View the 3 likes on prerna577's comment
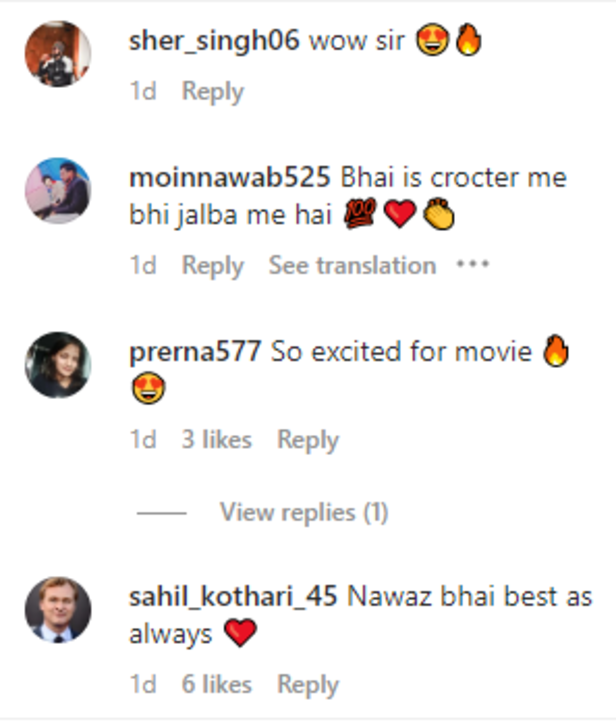This screenshot has height=724, width=616. coord(216,440)
